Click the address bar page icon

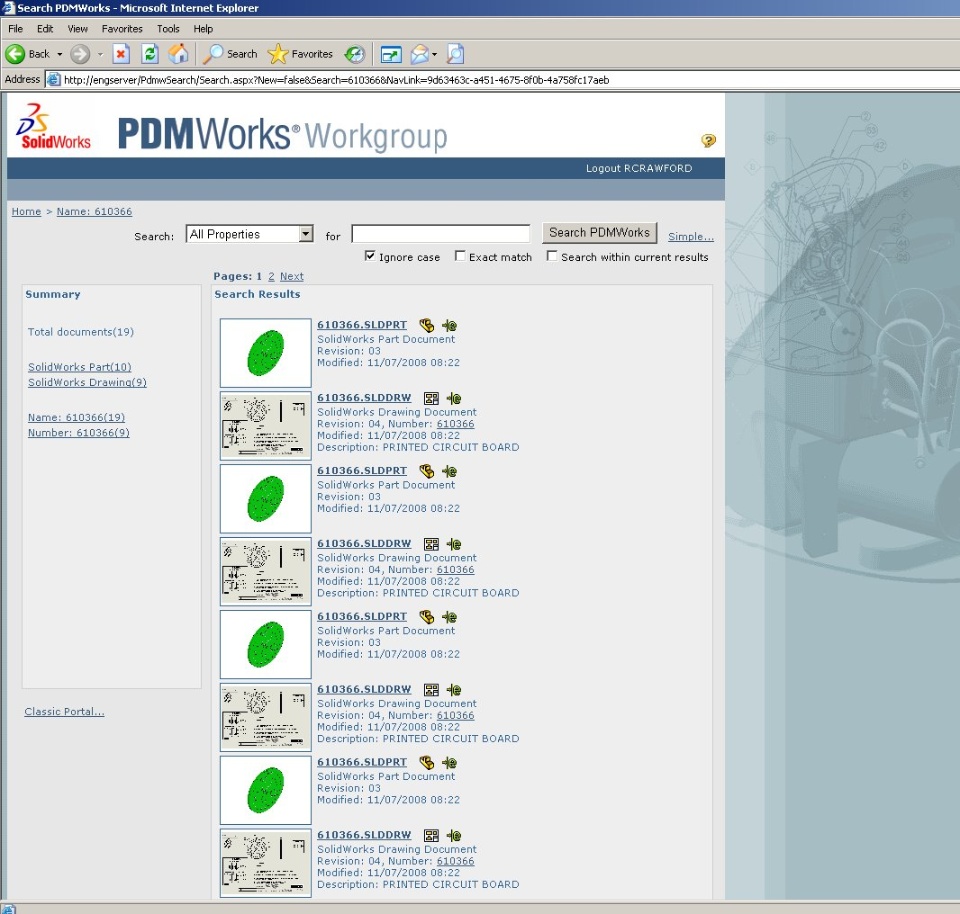coord(54,80)
